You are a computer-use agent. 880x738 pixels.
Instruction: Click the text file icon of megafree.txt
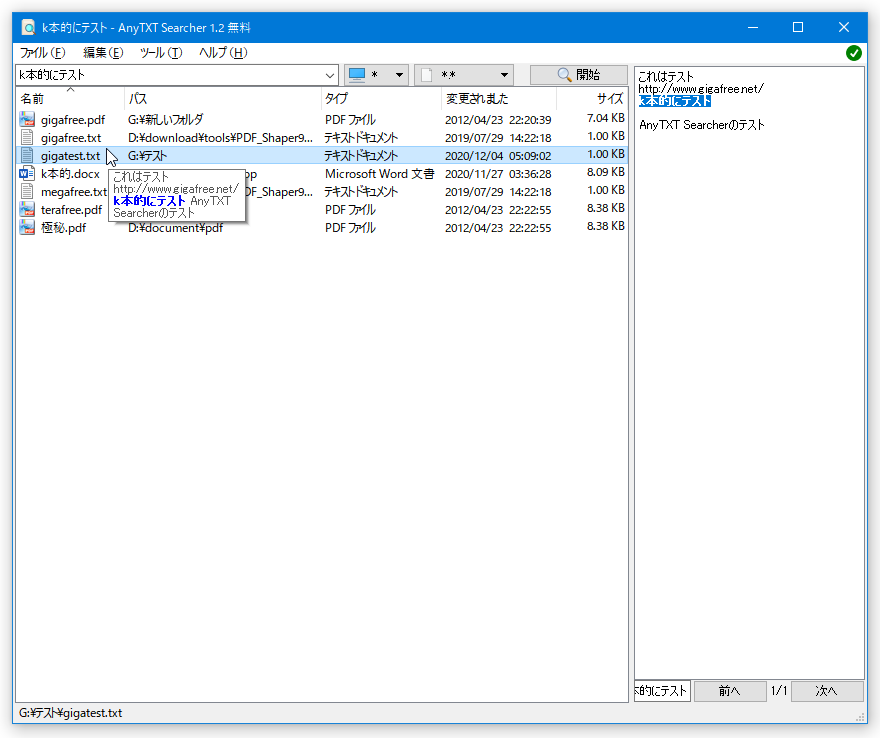[27, 191]
